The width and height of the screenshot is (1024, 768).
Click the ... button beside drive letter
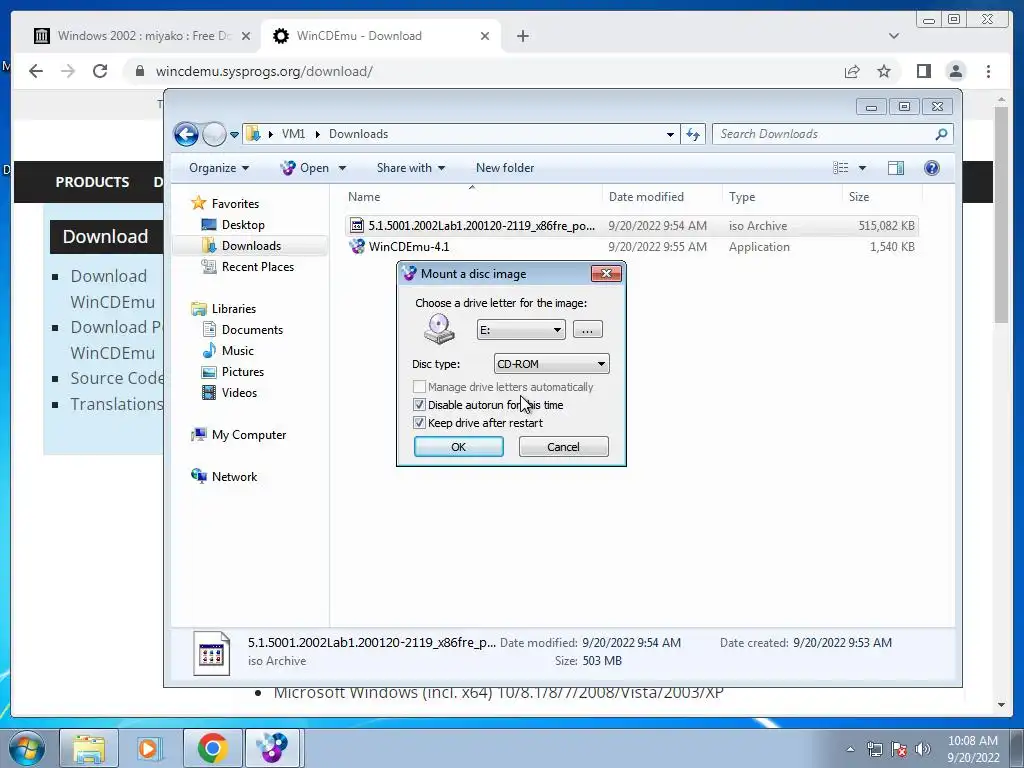[587, 330]
